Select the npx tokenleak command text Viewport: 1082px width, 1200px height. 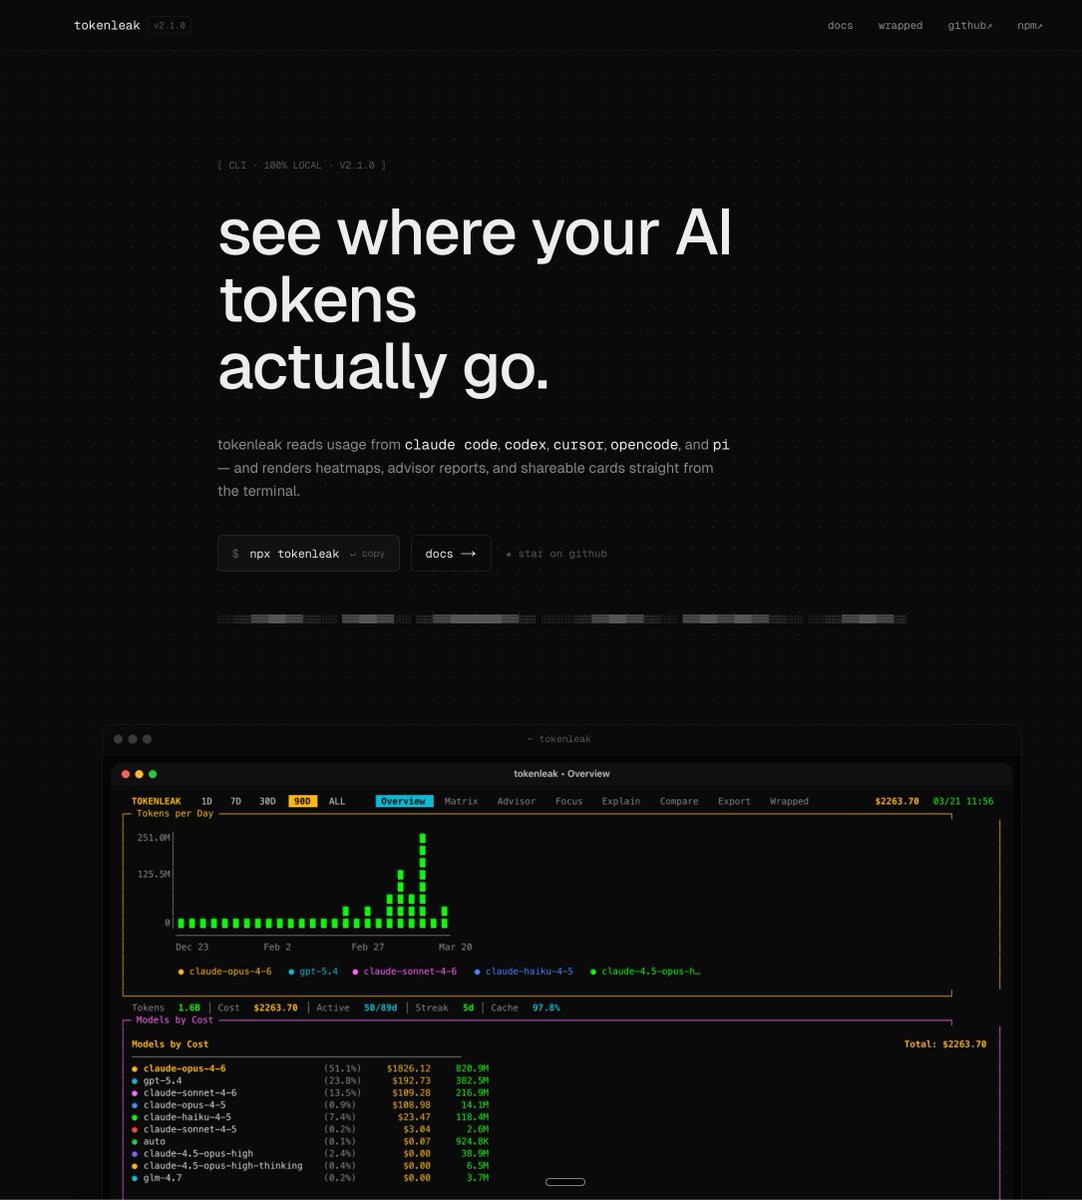click(294, 553)
